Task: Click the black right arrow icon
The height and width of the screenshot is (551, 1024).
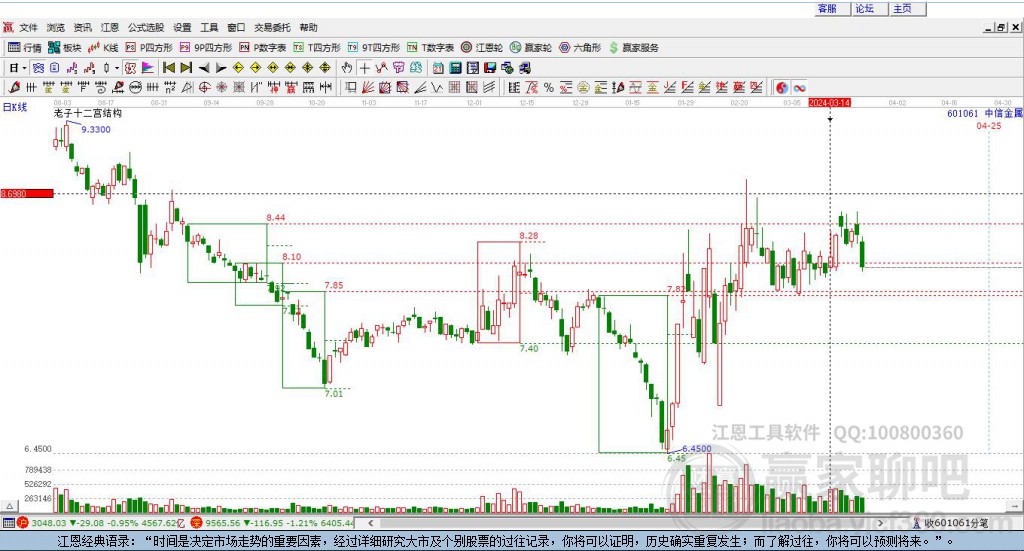Action: pyautogui.click(x=221, y=68)
